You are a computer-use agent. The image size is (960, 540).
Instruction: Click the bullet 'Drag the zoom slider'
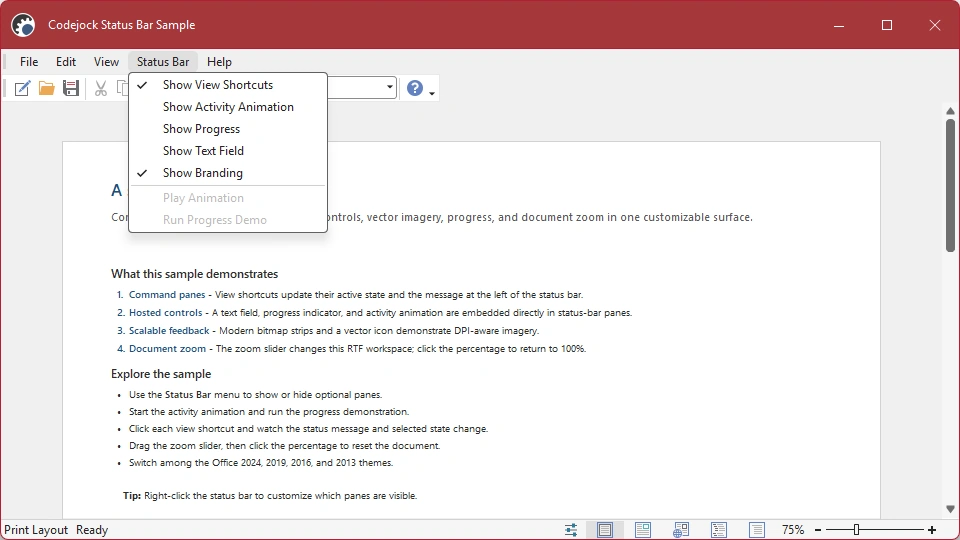click(285, 446)
